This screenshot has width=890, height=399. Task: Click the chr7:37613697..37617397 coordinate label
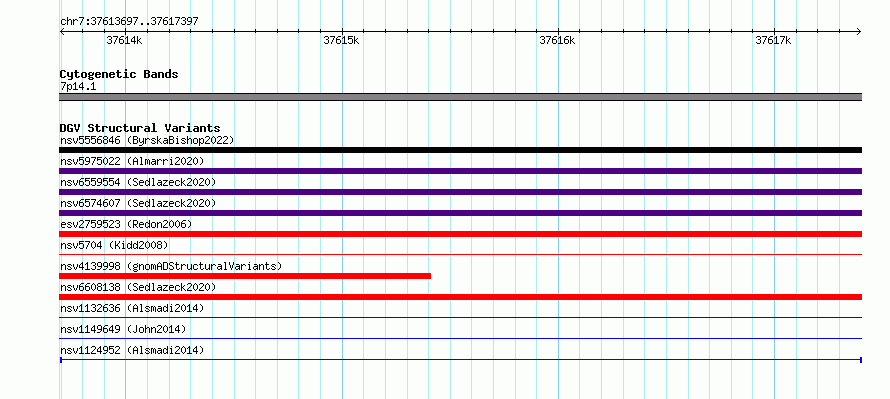point(129,22)
